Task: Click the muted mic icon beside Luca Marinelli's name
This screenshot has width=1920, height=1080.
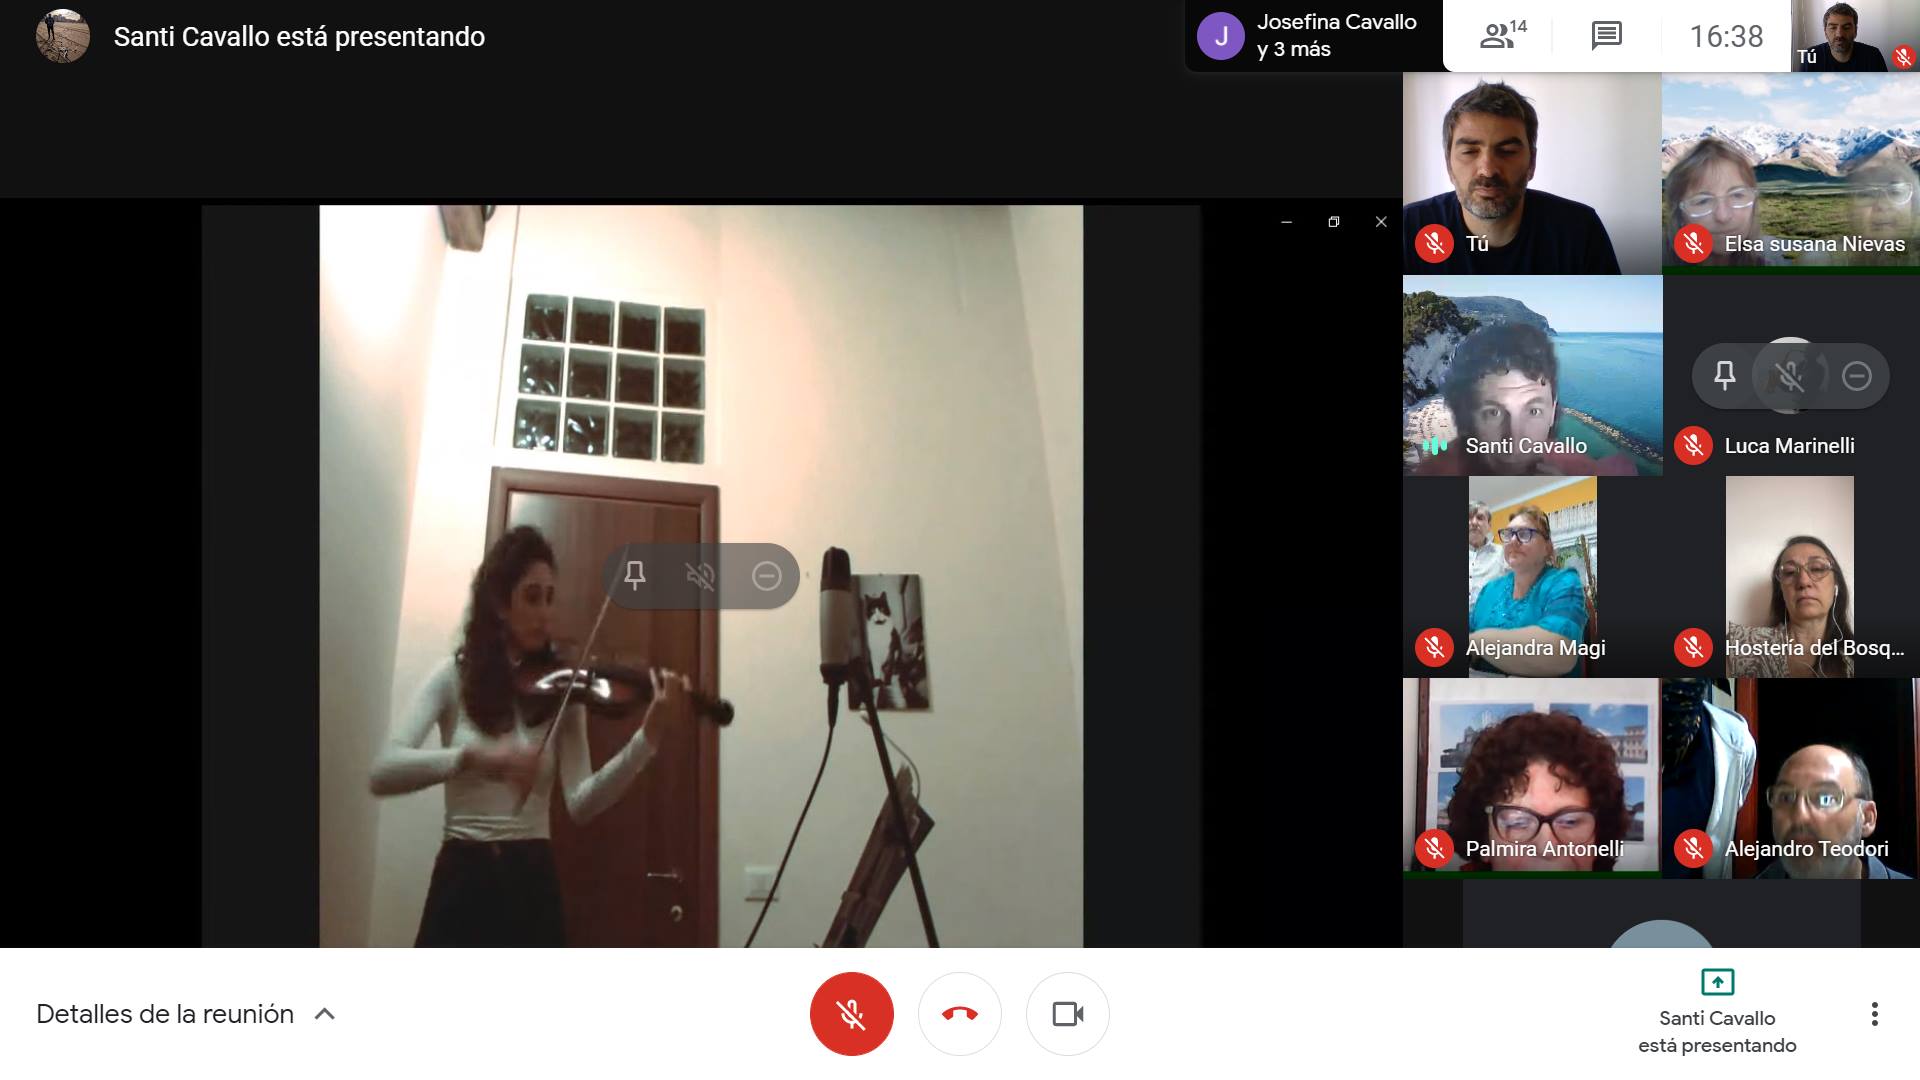Action: pos(1693,446)
